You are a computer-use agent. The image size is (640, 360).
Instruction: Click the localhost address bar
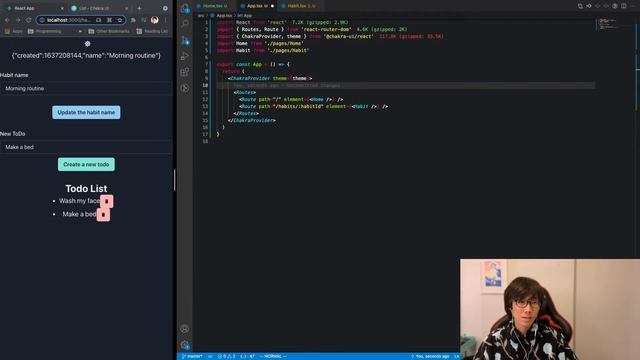pyautogui.click(x=81, y=20)
